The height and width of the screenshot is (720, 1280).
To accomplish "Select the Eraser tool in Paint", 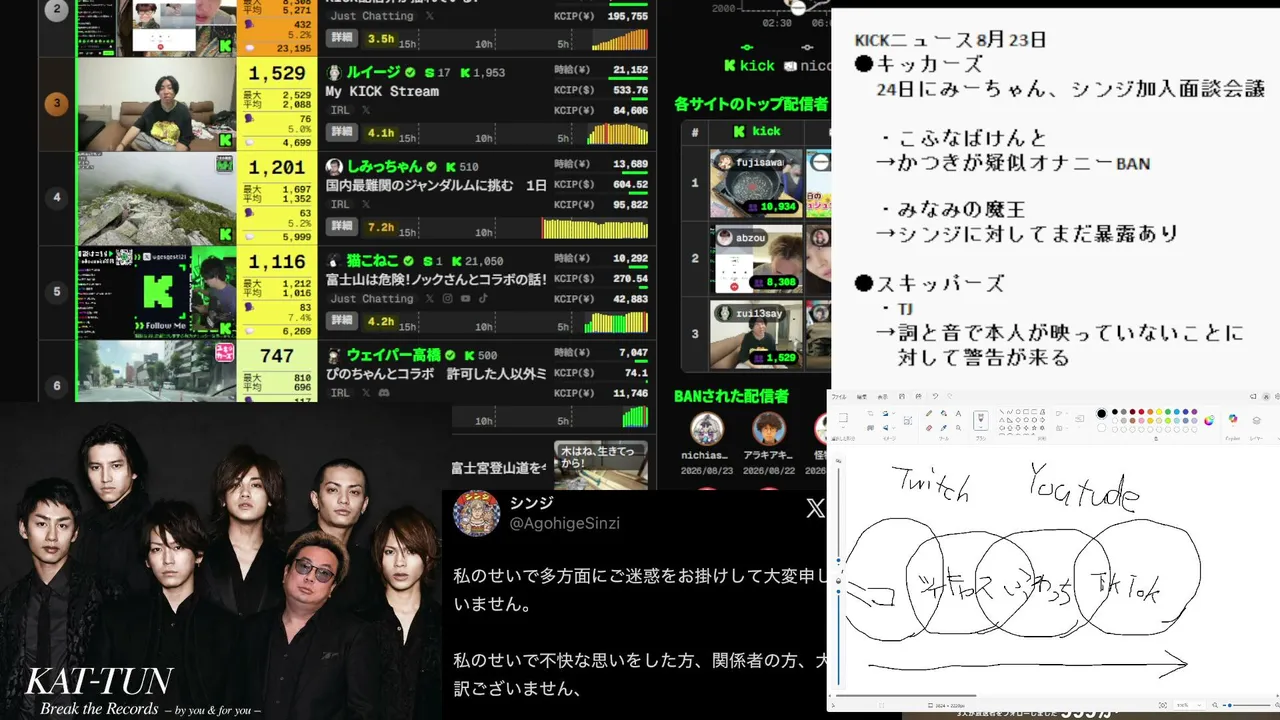I will [x=929, y=427].
